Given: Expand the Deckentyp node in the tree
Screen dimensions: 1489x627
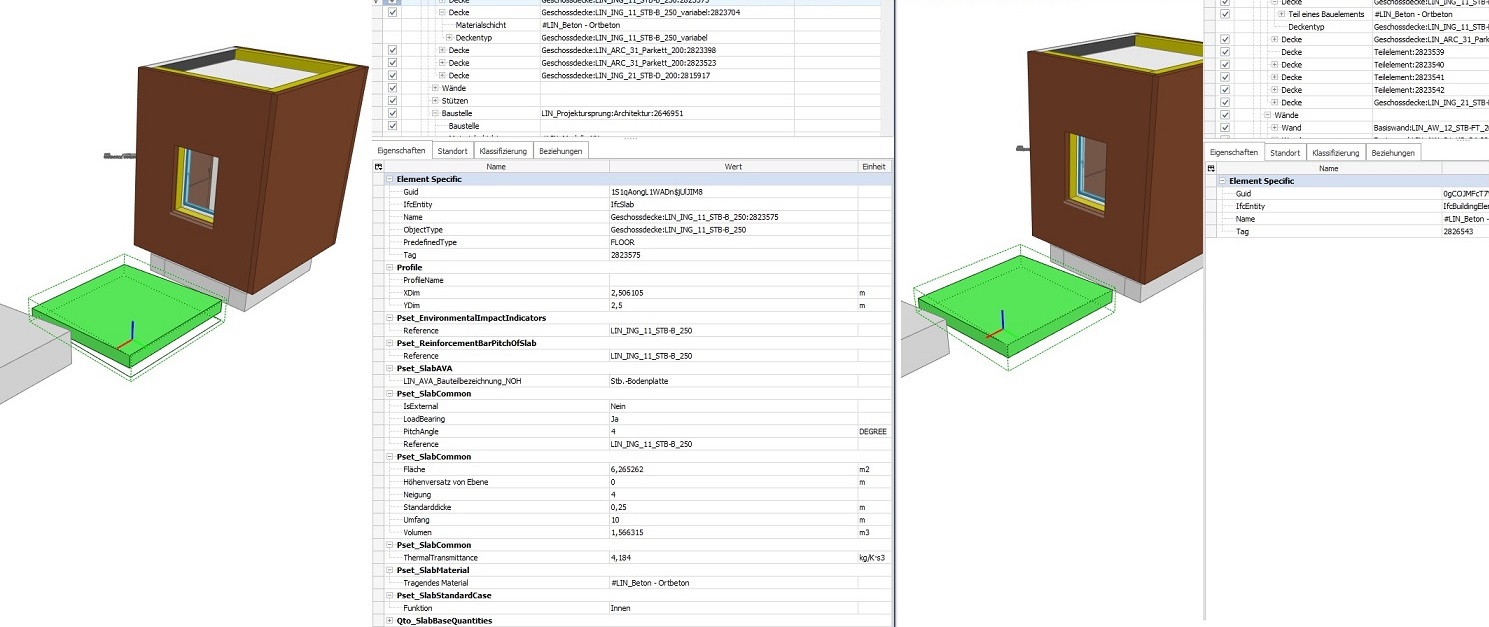Looking at the screenshot, I should point(449,37).
